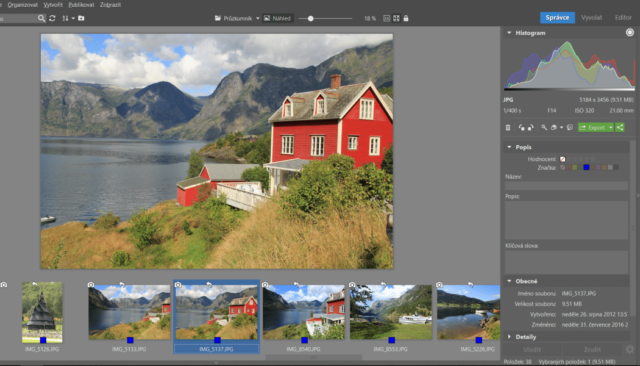Collapse the Obecné section
The height and width of the screenshot is (366, 640).
click(509, 281)
